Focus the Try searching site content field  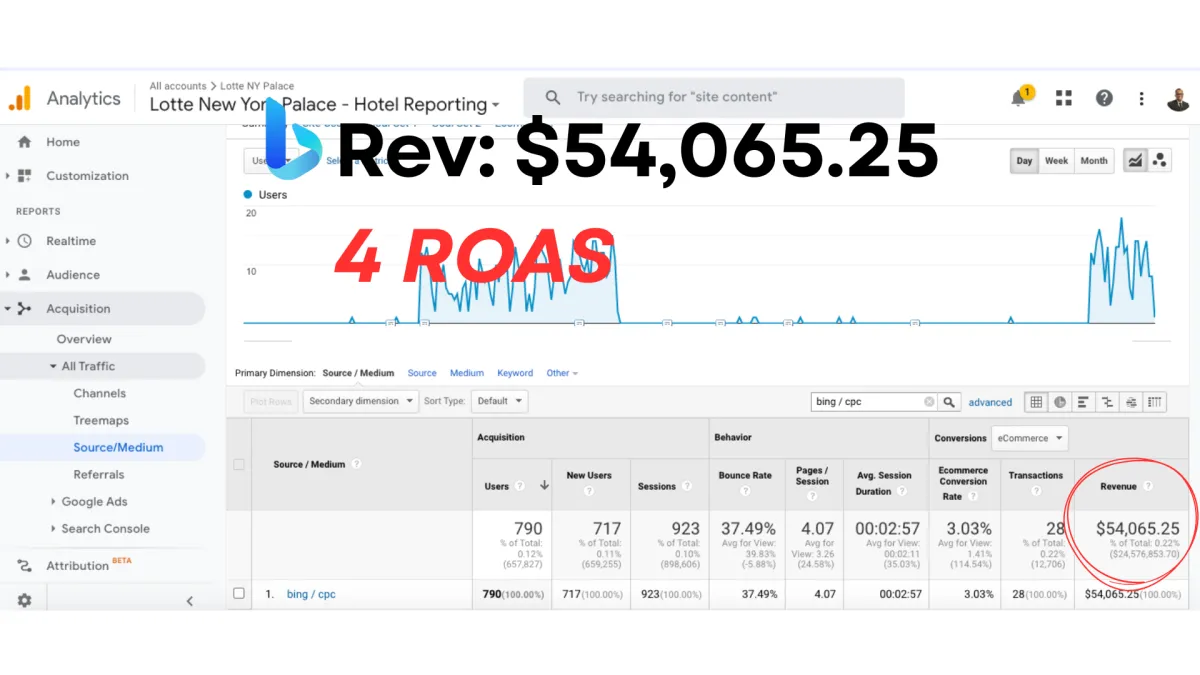click(x=714, y=98)
